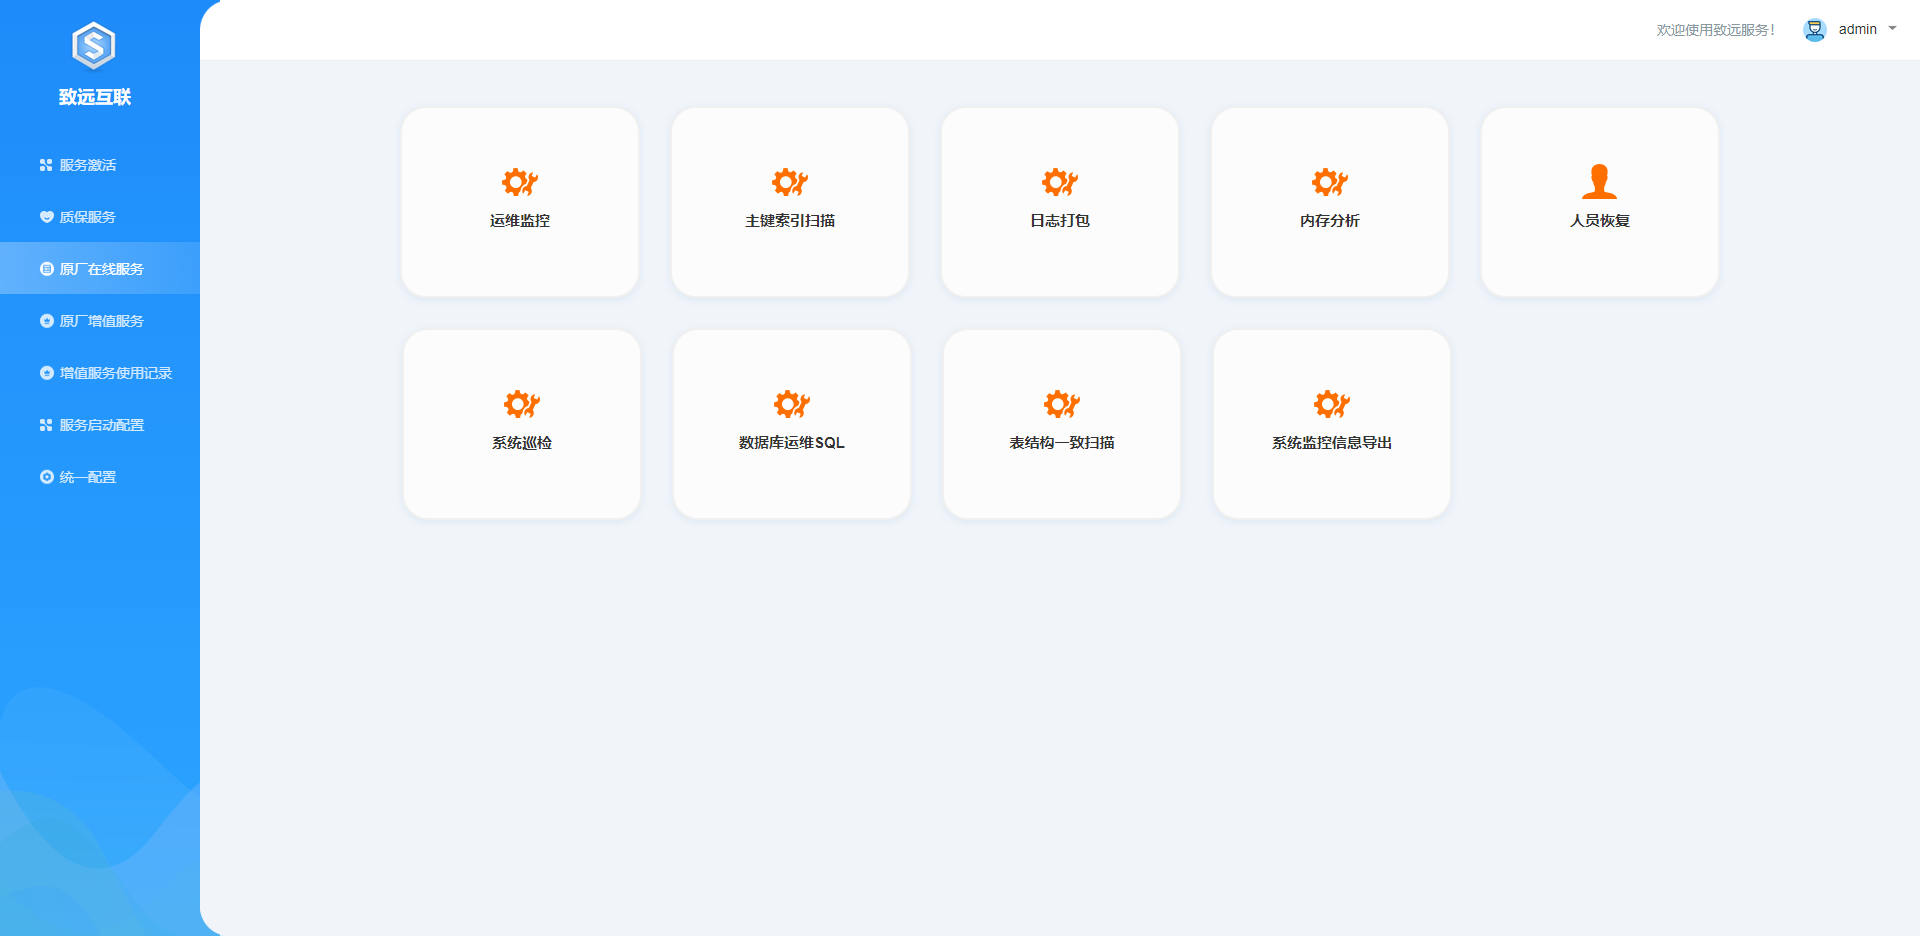Navigate to 统一配置 in the sidebar

[100, 477]
